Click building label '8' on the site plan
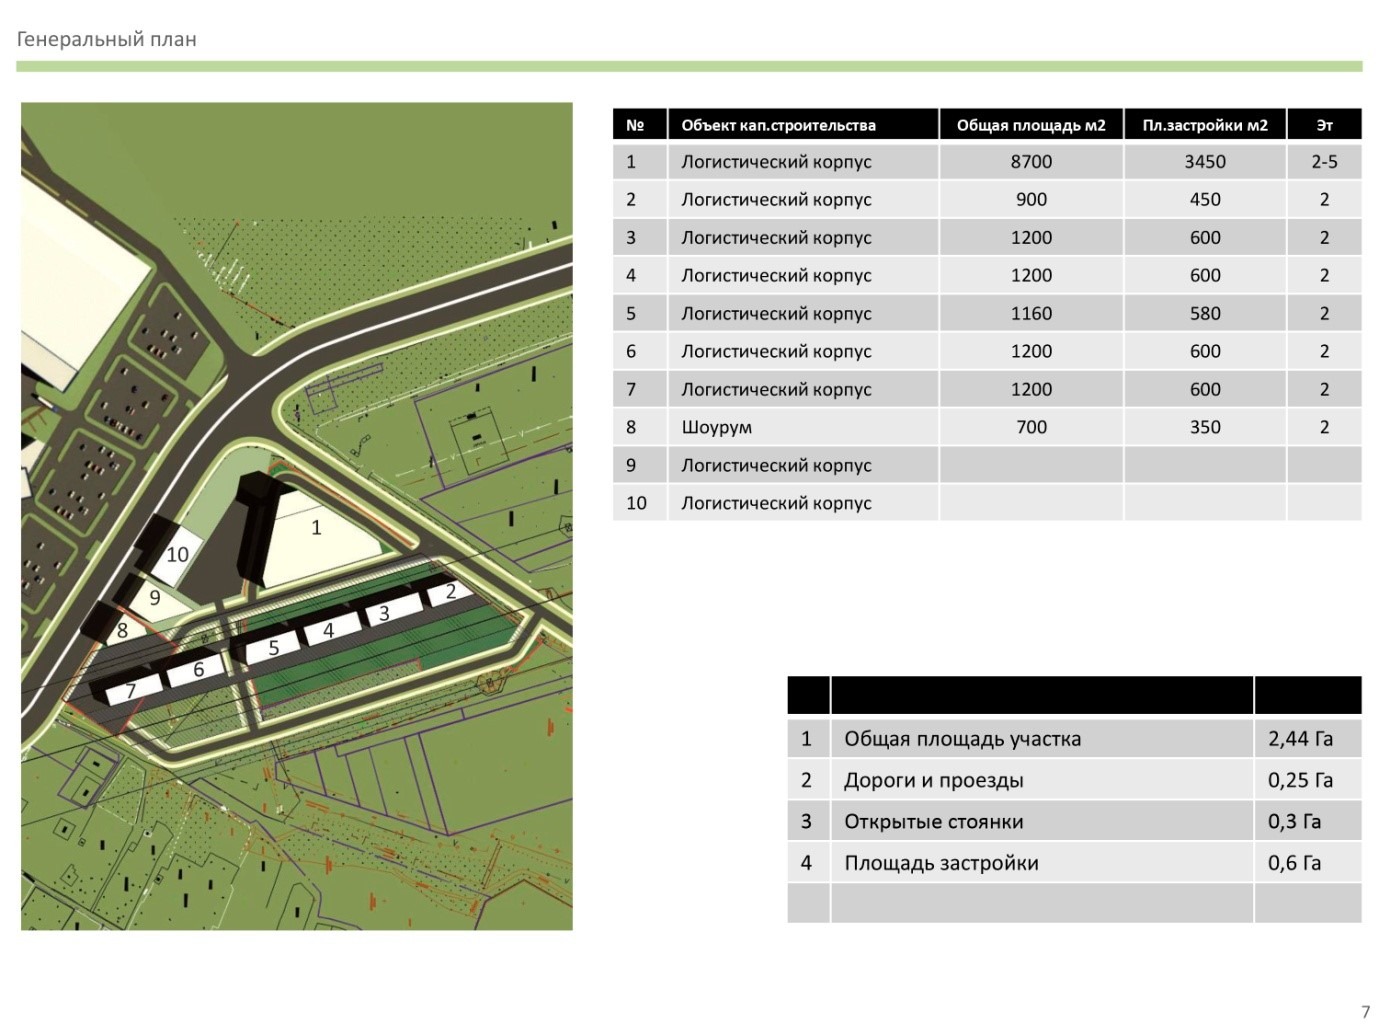 [x=122, y=630]
